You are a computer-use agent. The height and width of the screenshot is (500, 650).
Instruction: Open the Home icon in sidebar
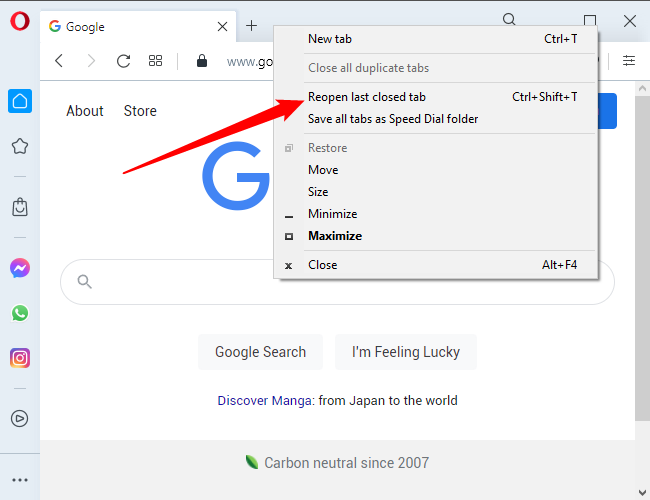point(19,101)
